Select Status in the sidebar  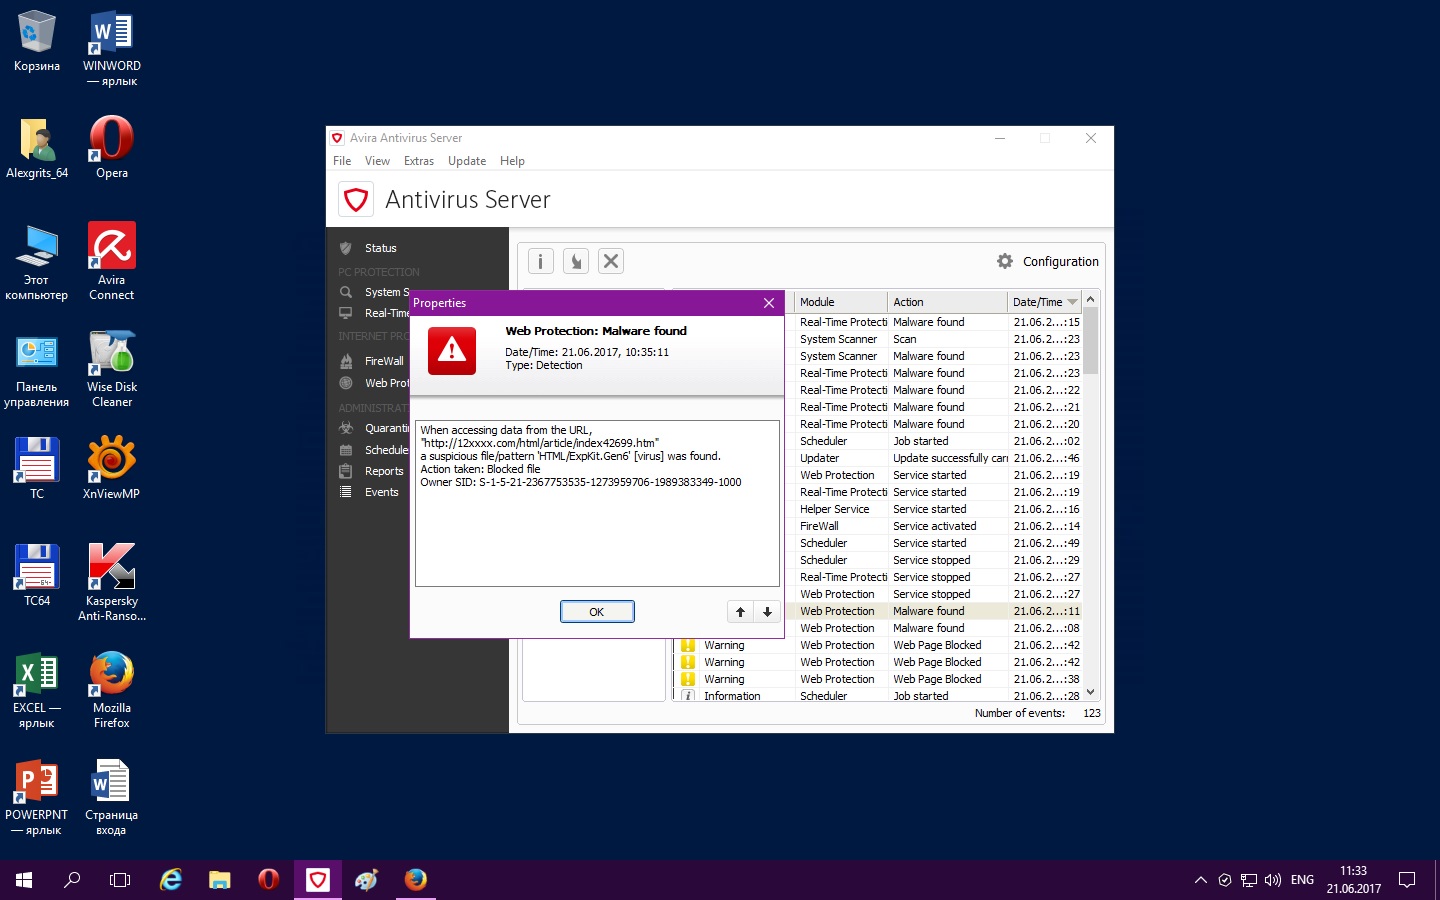tap(380, 248)
